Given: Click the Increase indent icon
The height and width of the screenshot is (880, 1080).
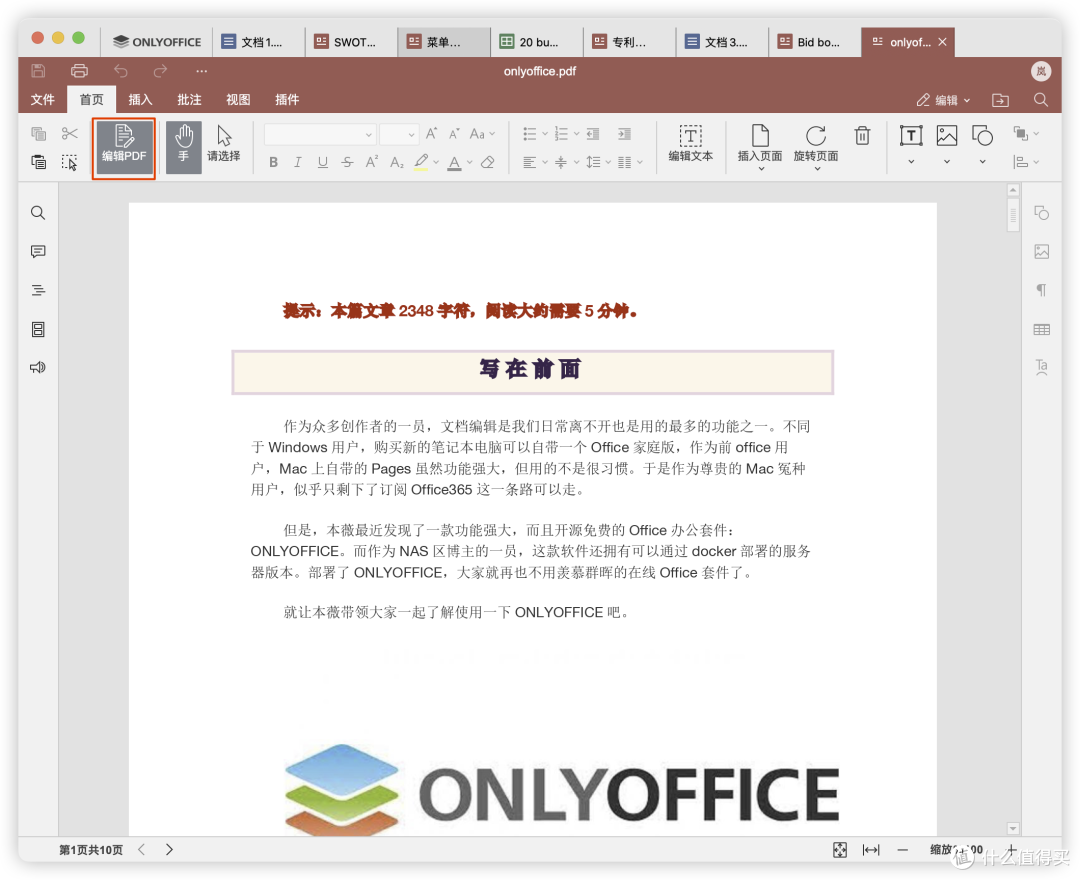Looking at the screenshot, I should click(624, 134).
